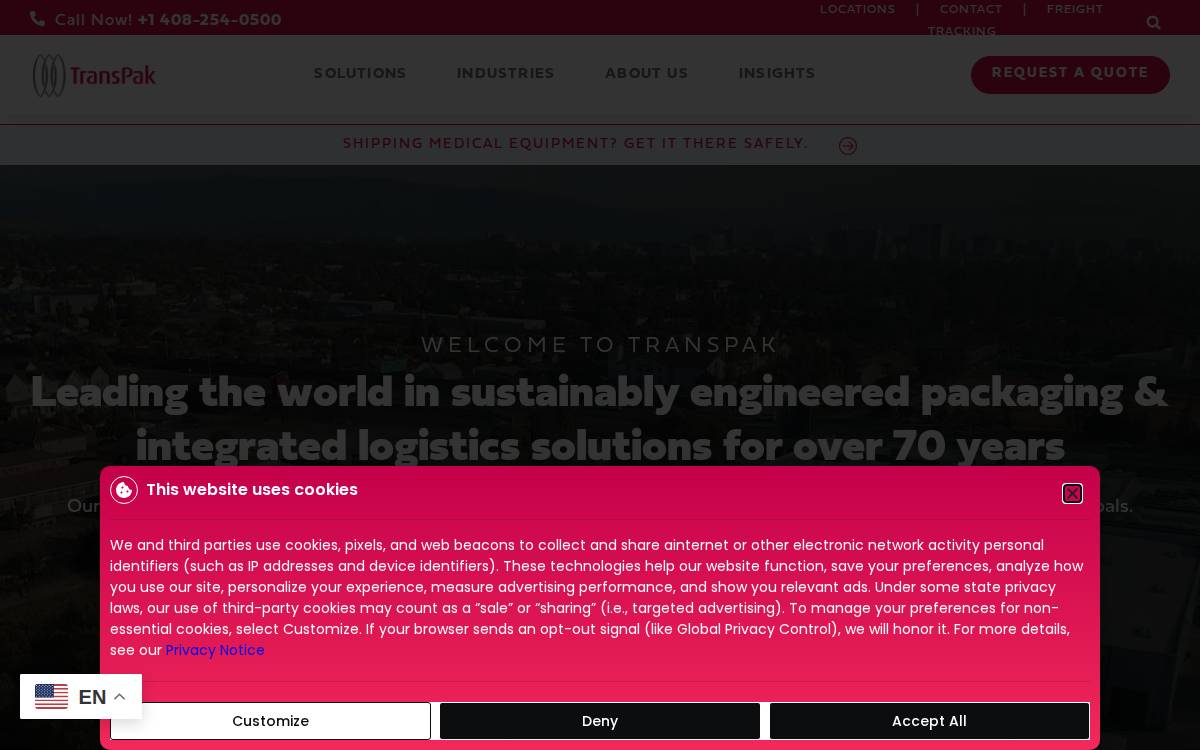Go to the Locations page
The image size is (1200, 750).
858,9
